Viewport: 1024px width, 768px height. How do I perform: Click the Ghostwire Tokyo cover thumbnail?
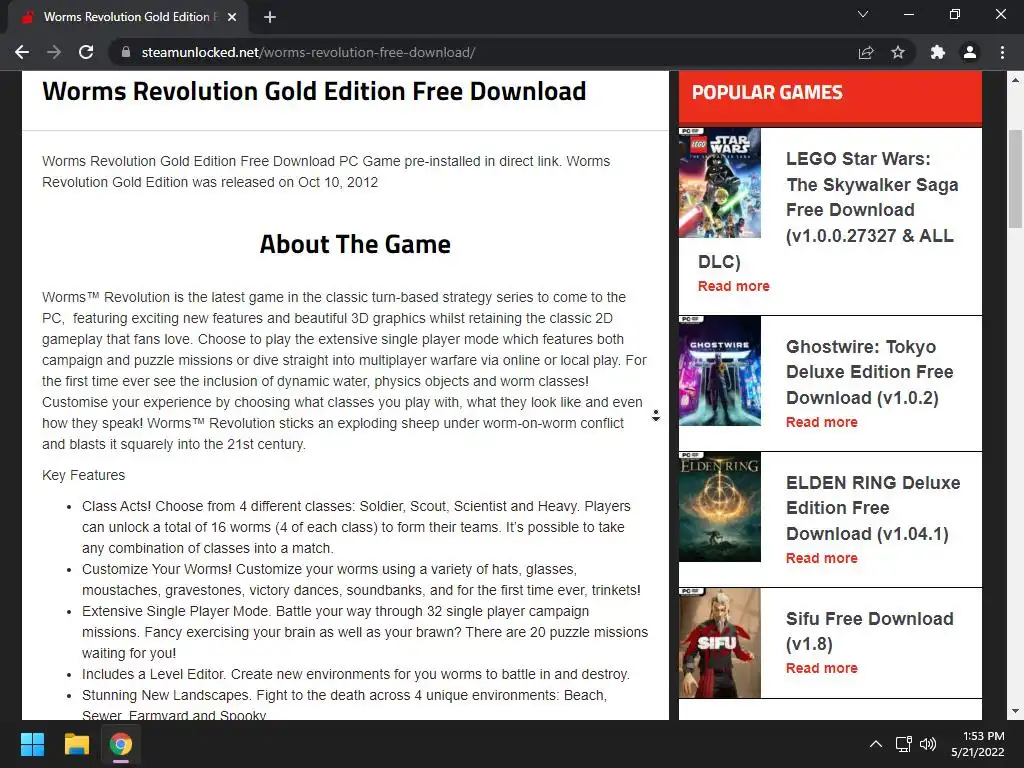pyautogui.click(x=720, y=371)
